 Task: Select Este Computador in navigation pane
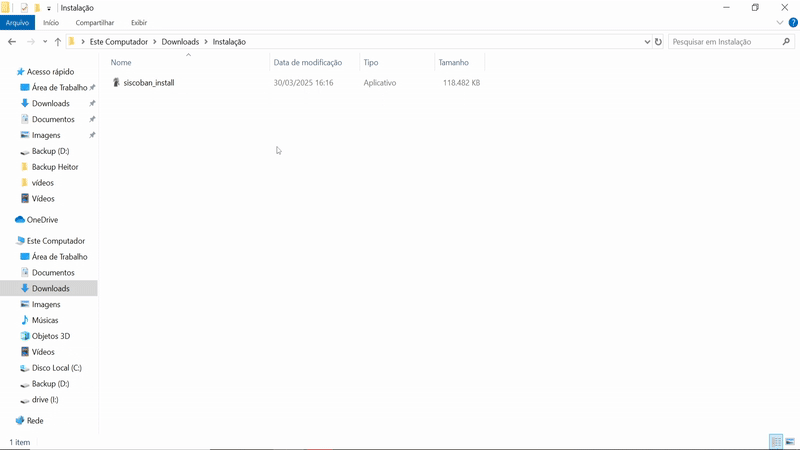tap(56, 241)
